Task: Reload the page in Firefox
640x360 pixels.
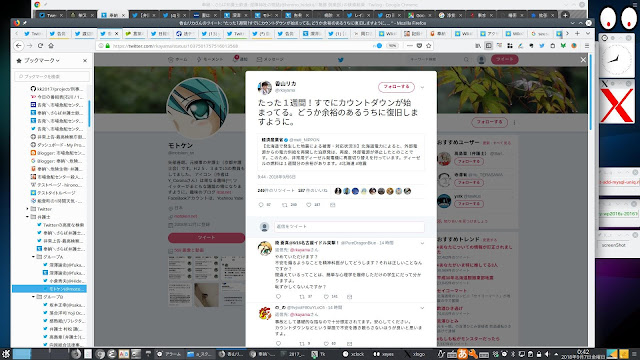Action: pos(40,46)
